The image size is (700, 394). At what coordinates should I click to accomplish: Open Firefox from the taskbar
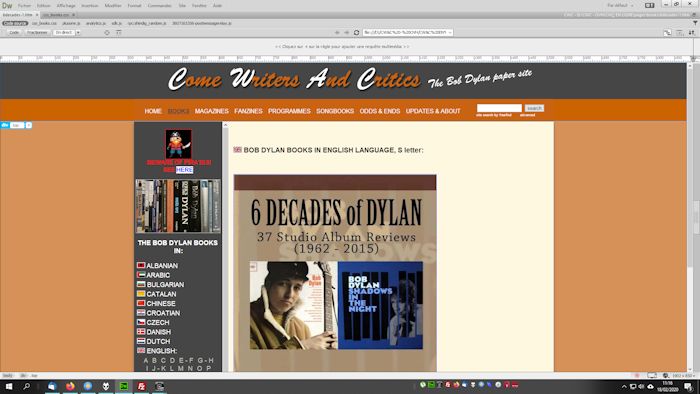[70, 386]
